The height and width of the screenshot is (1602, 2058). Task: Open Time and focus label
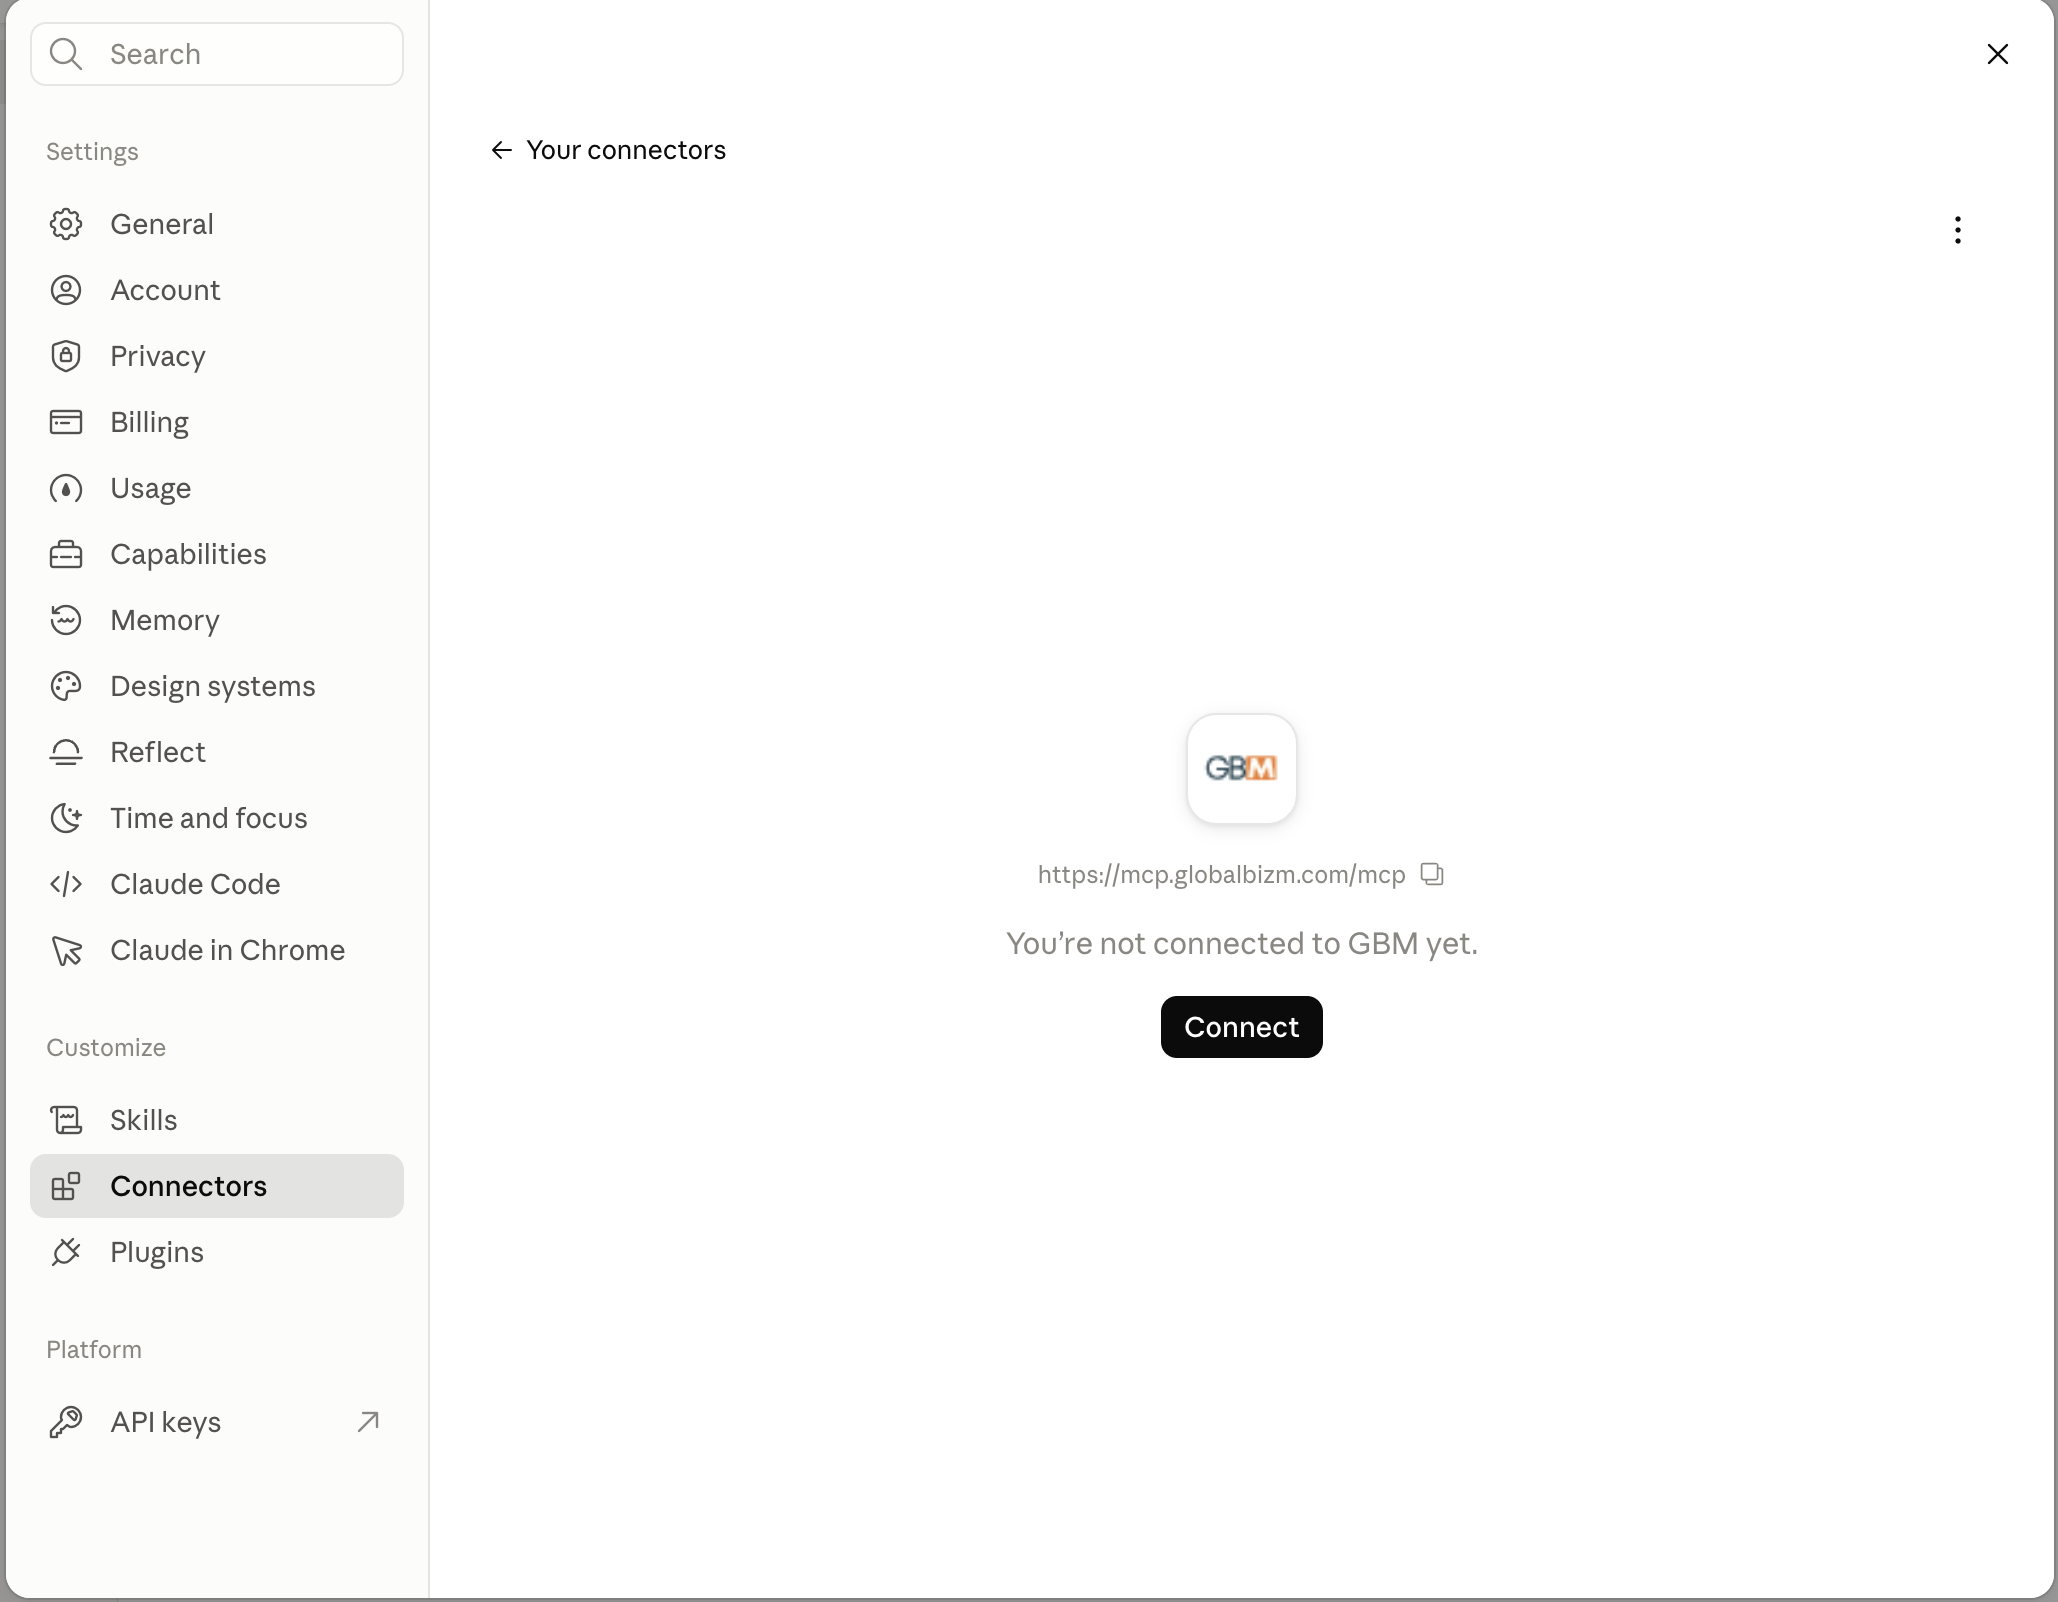[209, 818]
